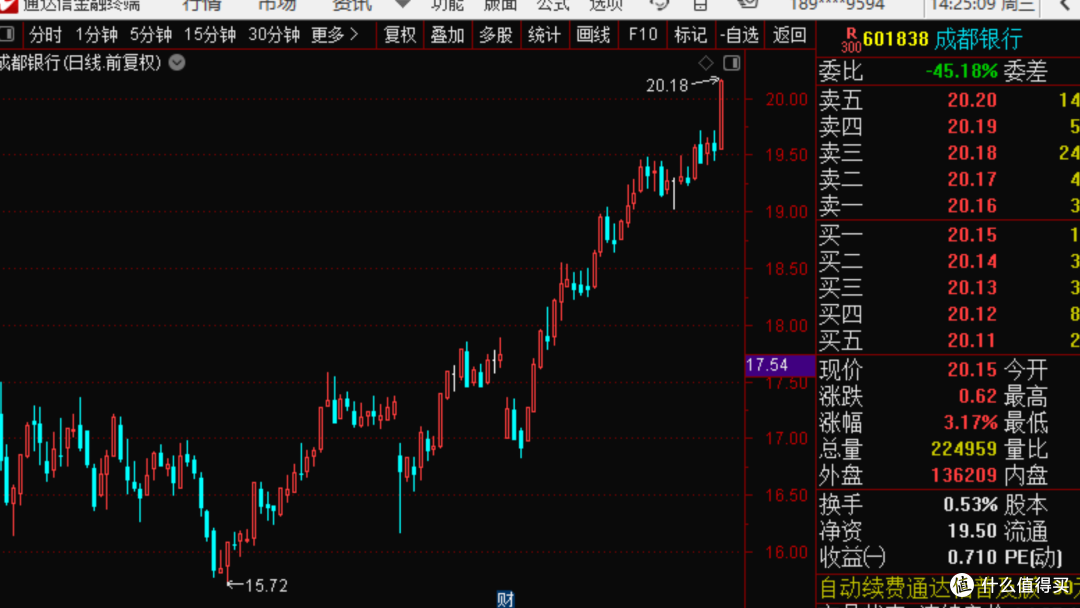1080x608 pixels.
Task: Select 买五 price 20.11
Action: [972, 341]
